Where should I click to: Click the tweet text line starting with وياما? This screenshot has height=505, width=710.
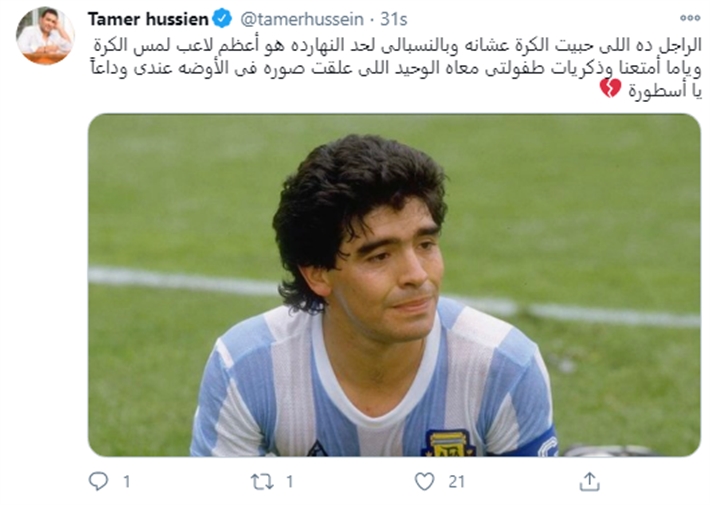(396, 69)
